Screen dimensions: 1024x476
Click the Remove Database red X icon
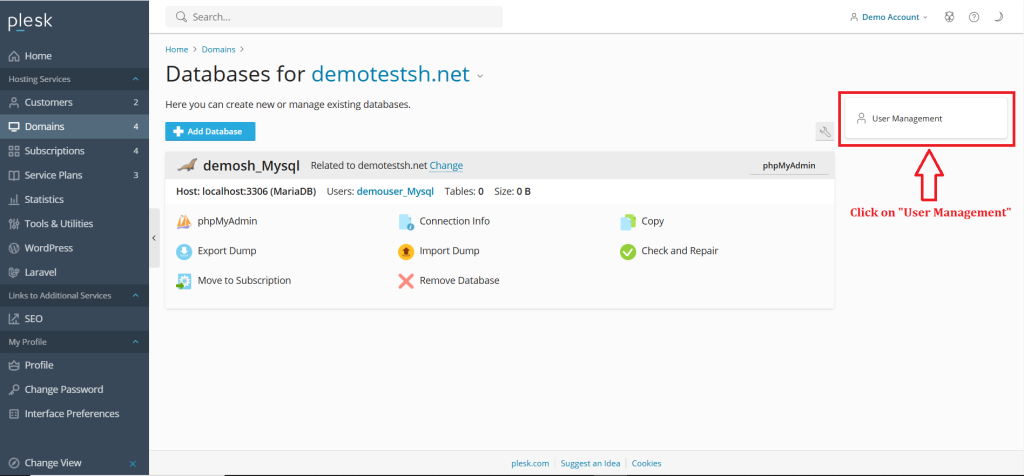[406, 281]
